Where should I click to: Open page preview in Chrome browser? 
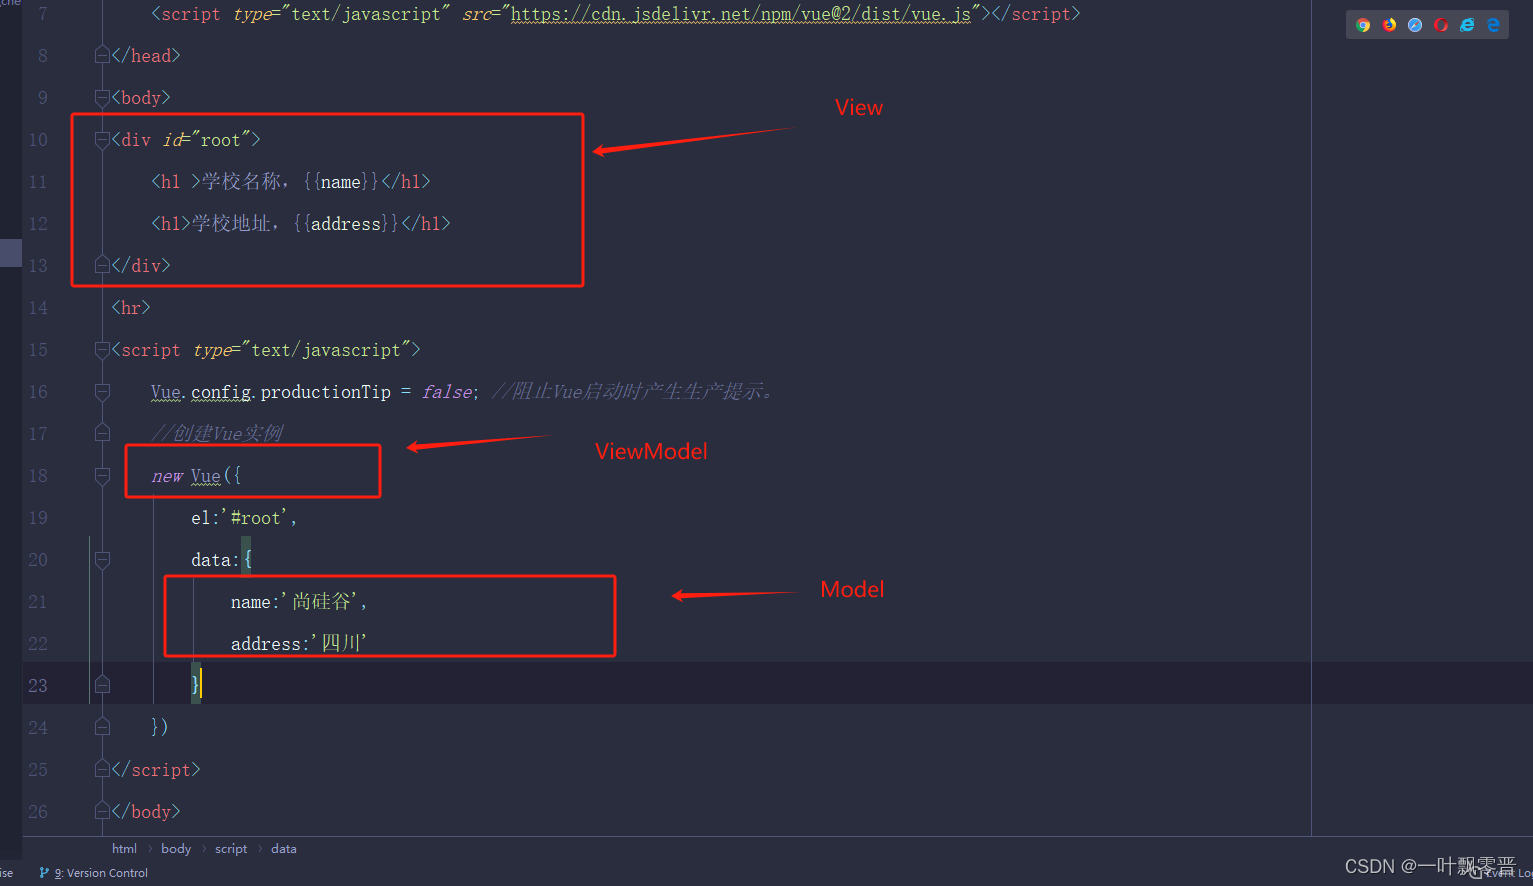tap(1363, 25)
